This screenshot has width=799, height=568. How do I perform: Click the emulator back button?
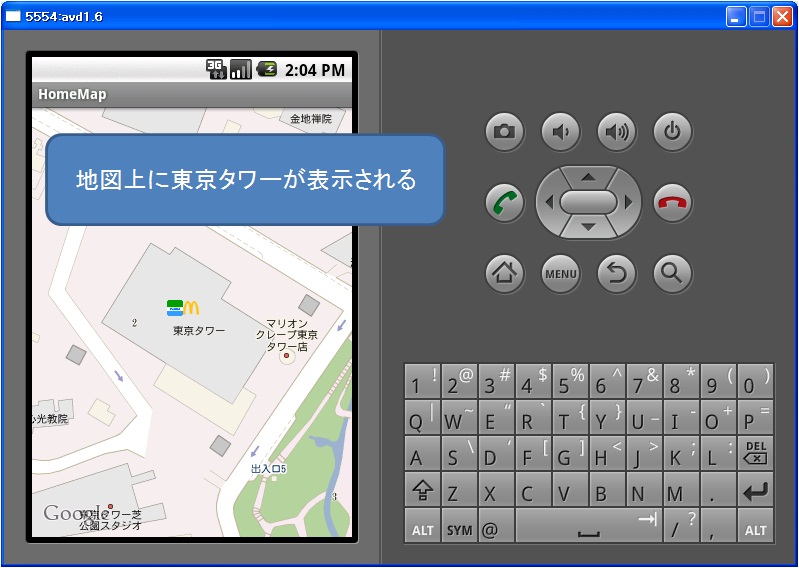click(617, 274)
